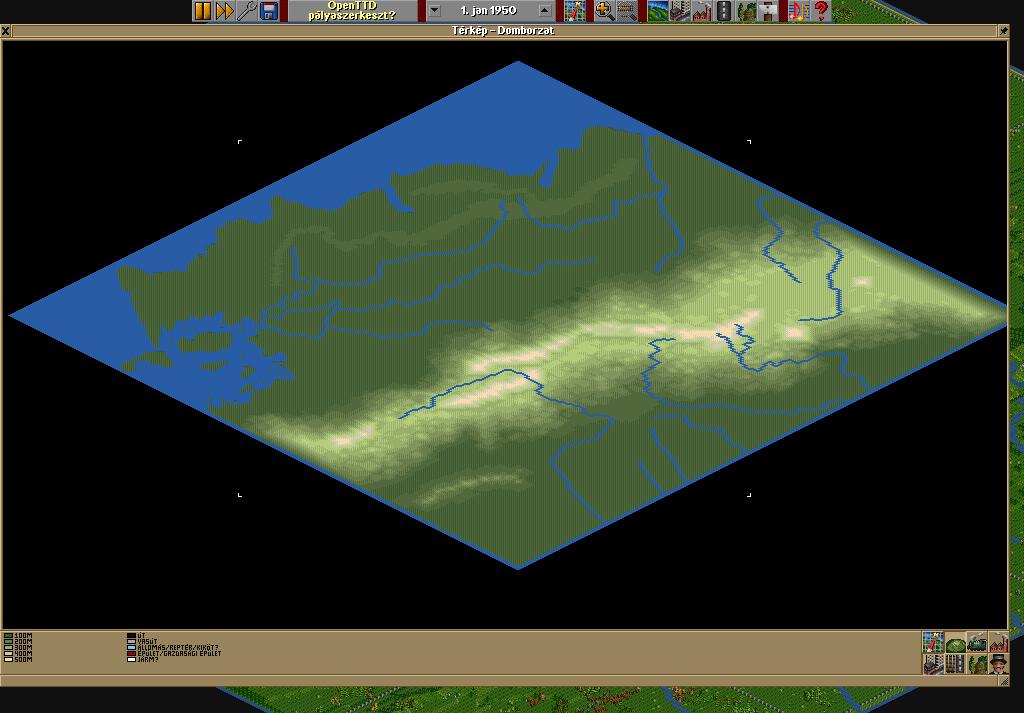Click the '200M' legend label
This screenshot has width=1024, height=713.
(23, 642)
